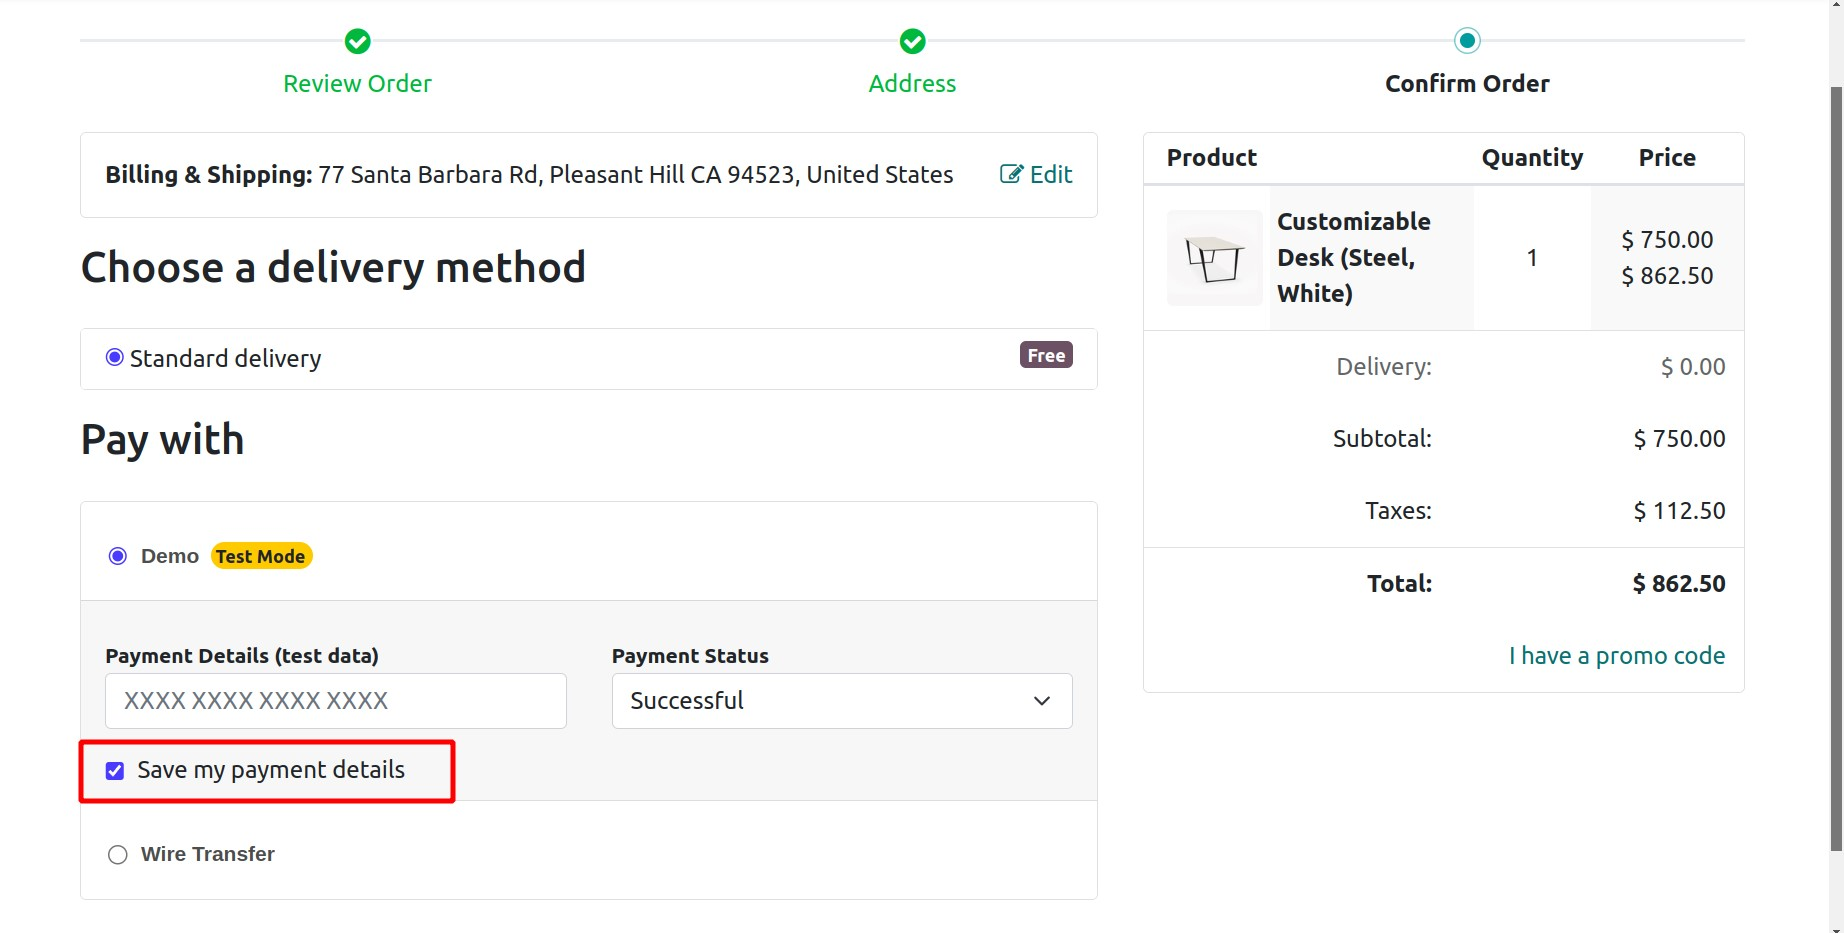
Task: Open the Payment Status dropdown
Action: point(841,701)
